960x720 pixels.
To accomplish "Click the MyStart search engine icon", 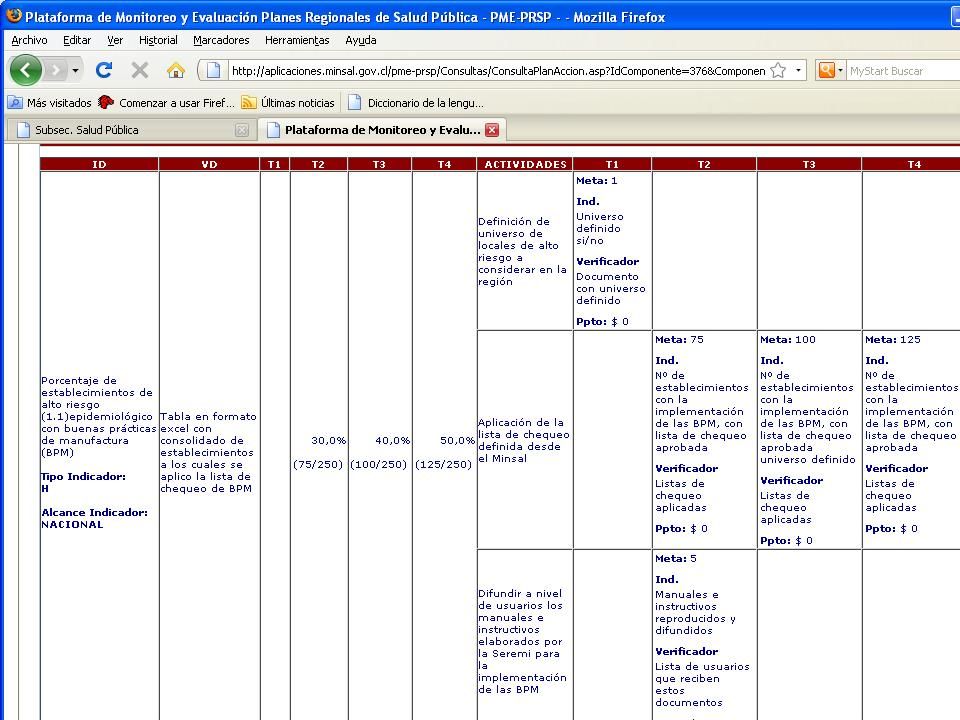I will (x=827, y=70).
